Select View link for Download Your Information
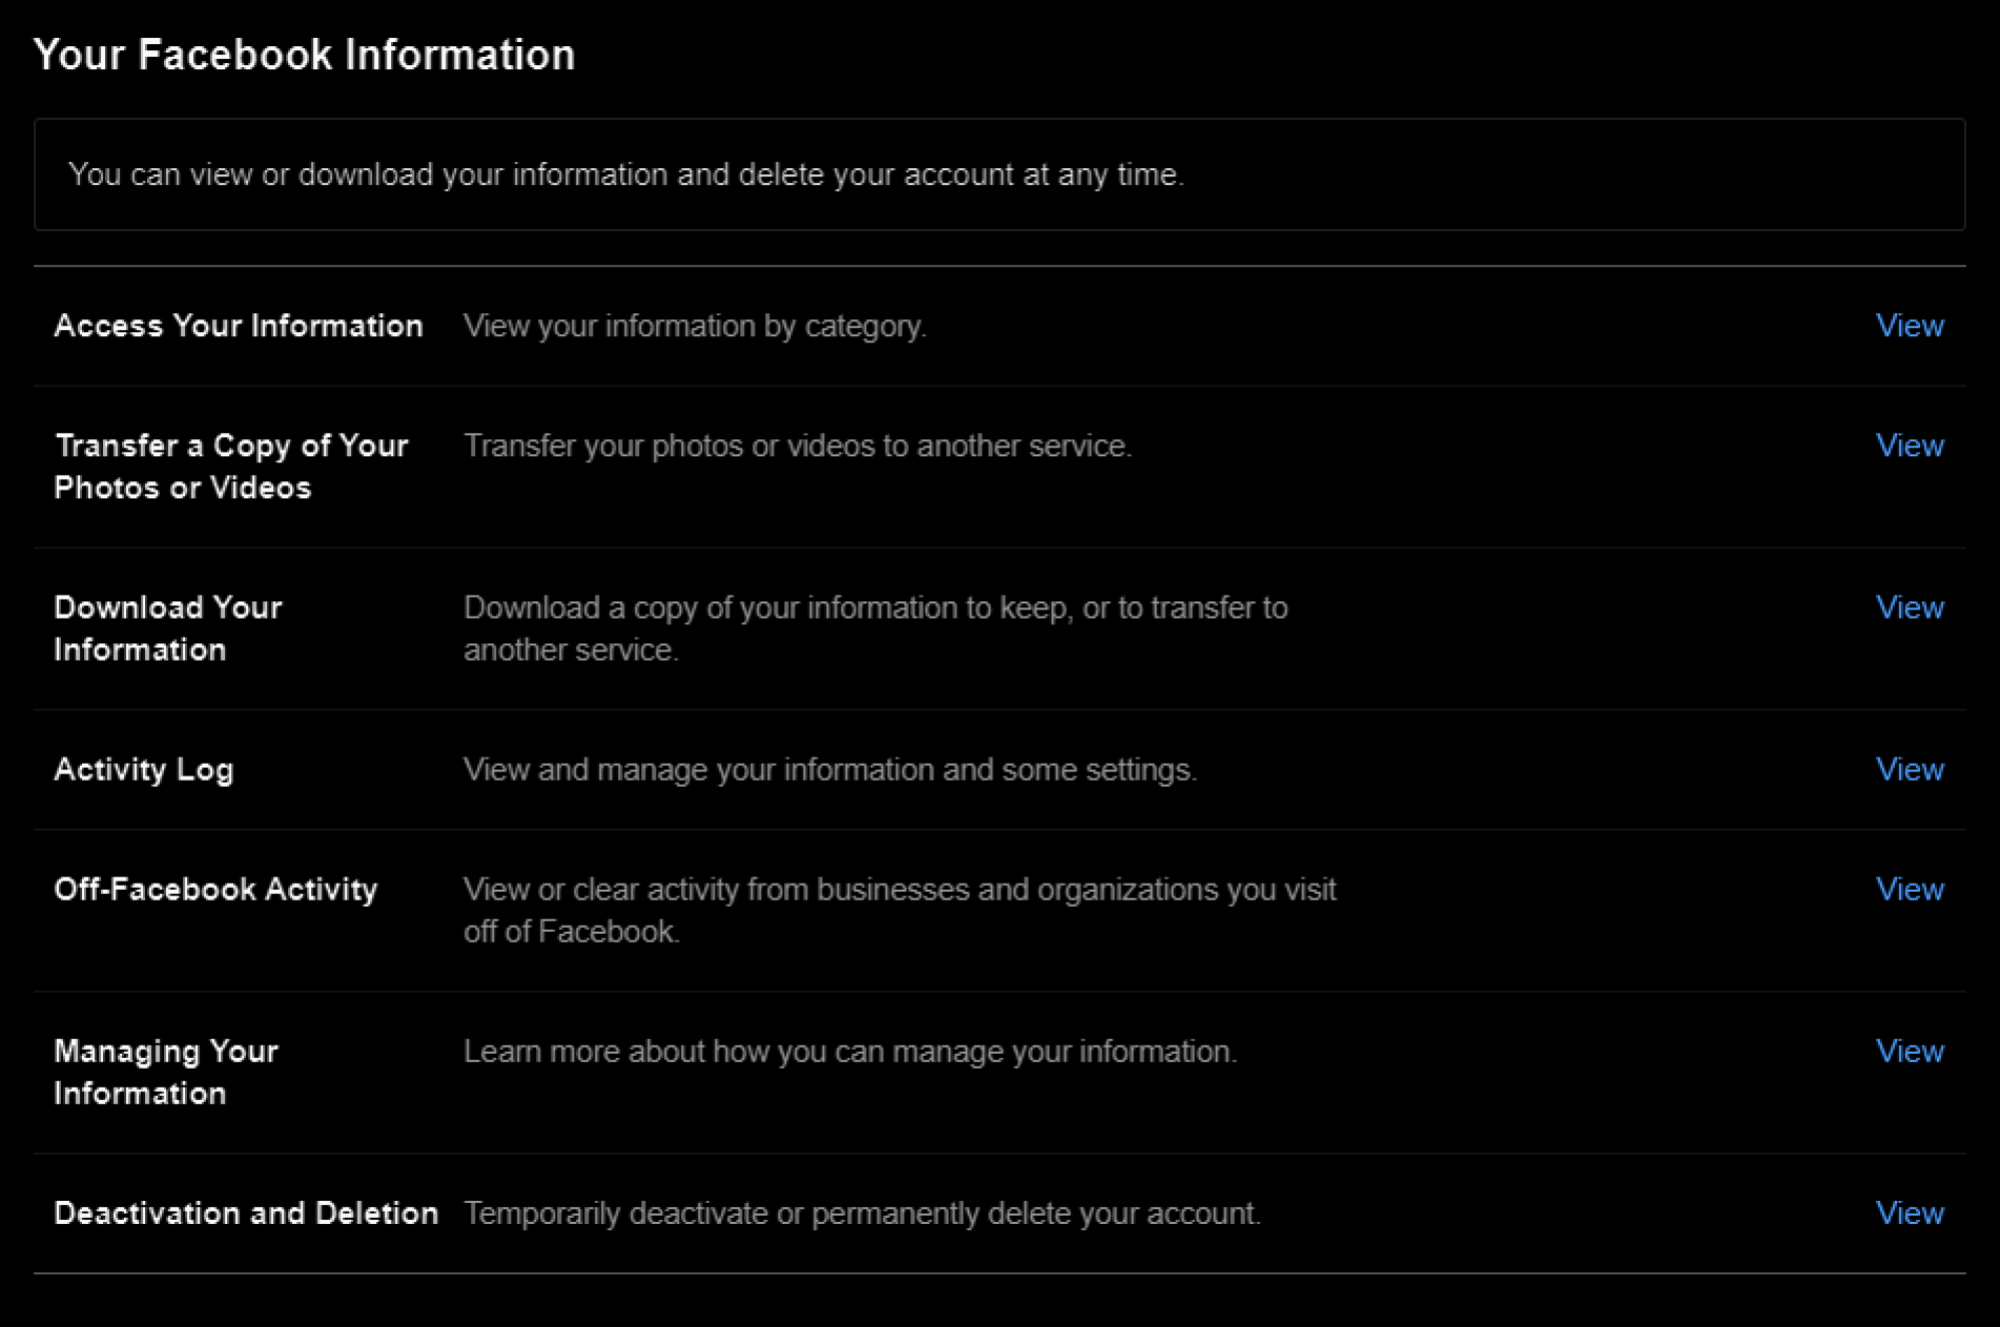Screen dimensions: 2000x1327 coord(1909,607)
